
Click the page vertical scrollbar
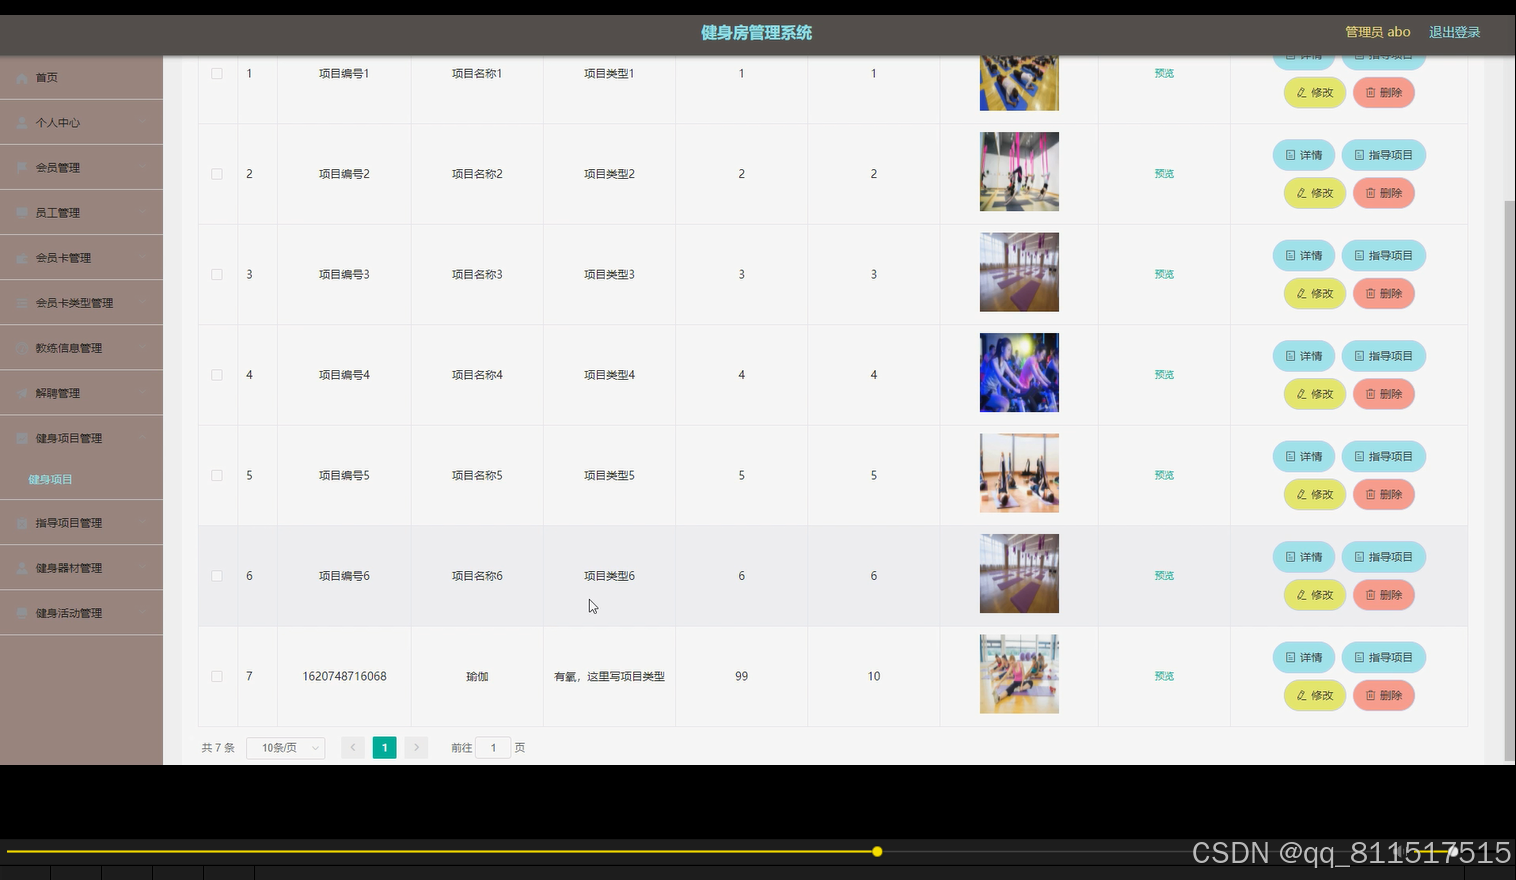click(1510, 480)
